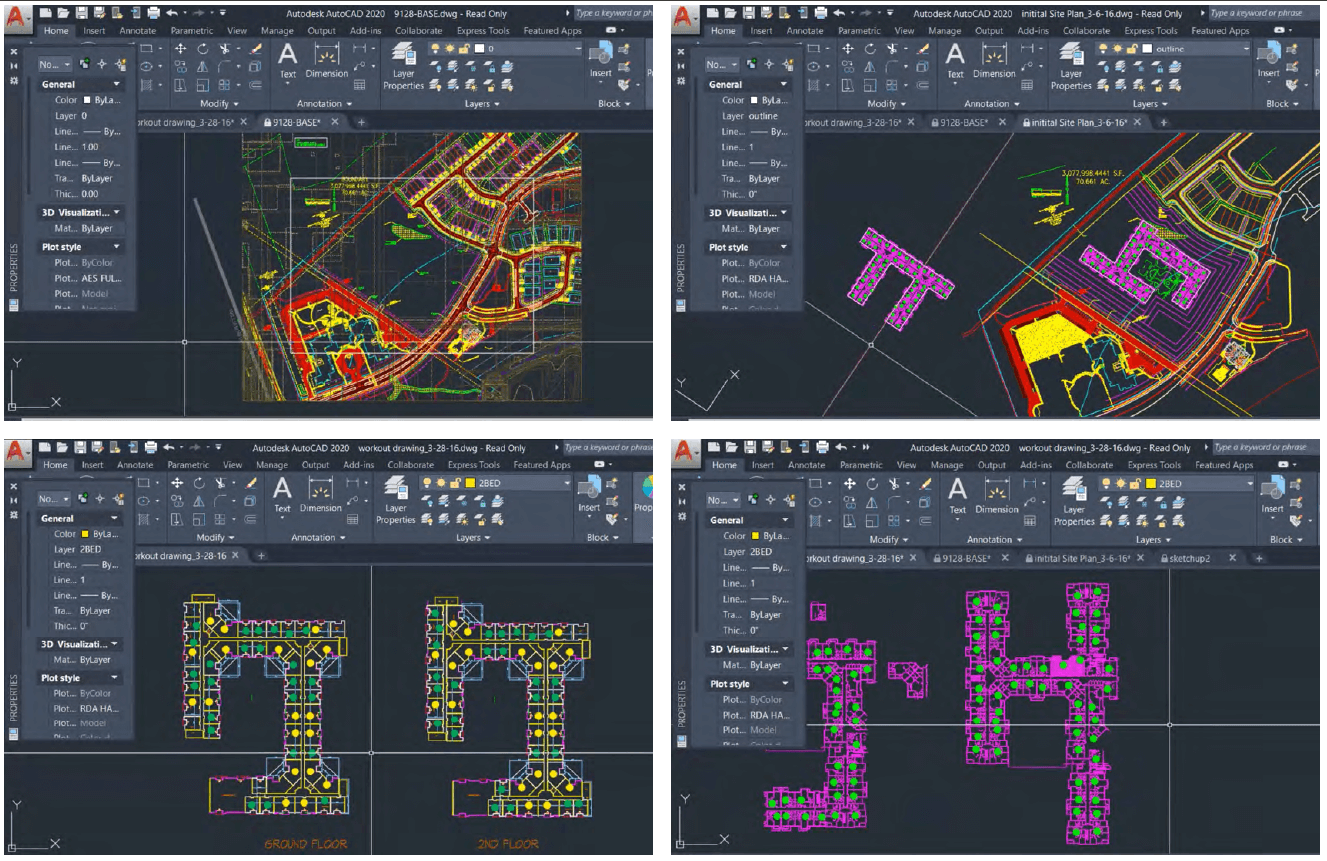Open Layer Properties in the top-left window

(403, 66)
